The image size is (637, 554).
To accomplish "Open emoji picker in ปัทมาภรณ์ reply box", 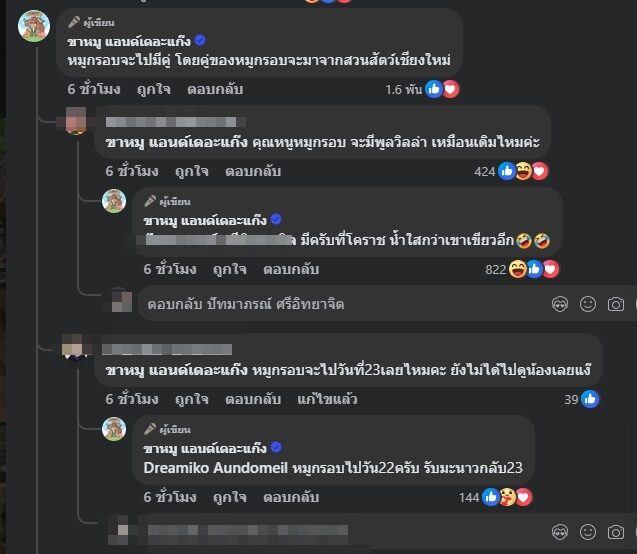I will 588,304.
